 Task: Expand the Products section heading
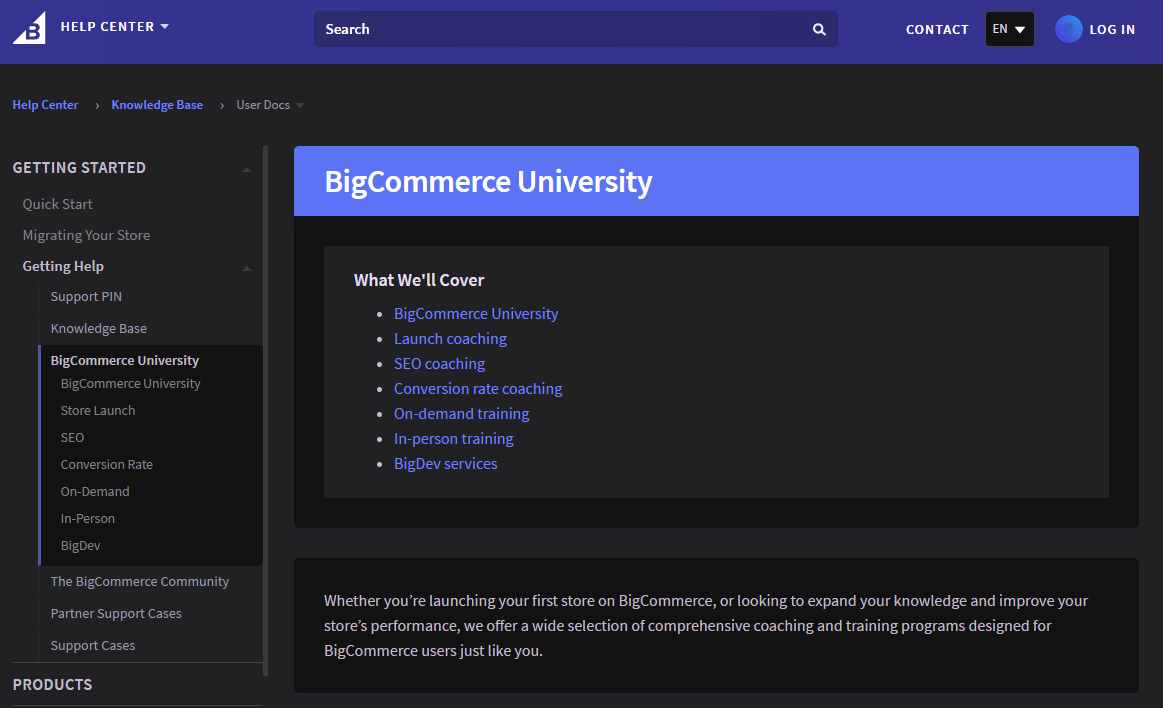pos(53,684)
